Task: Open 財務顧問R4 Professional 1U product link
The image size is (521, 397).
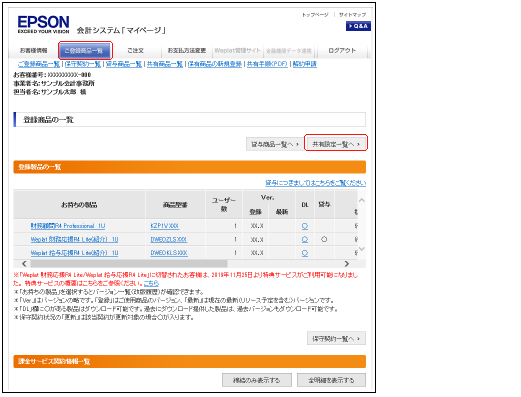Action: (68, 226)
